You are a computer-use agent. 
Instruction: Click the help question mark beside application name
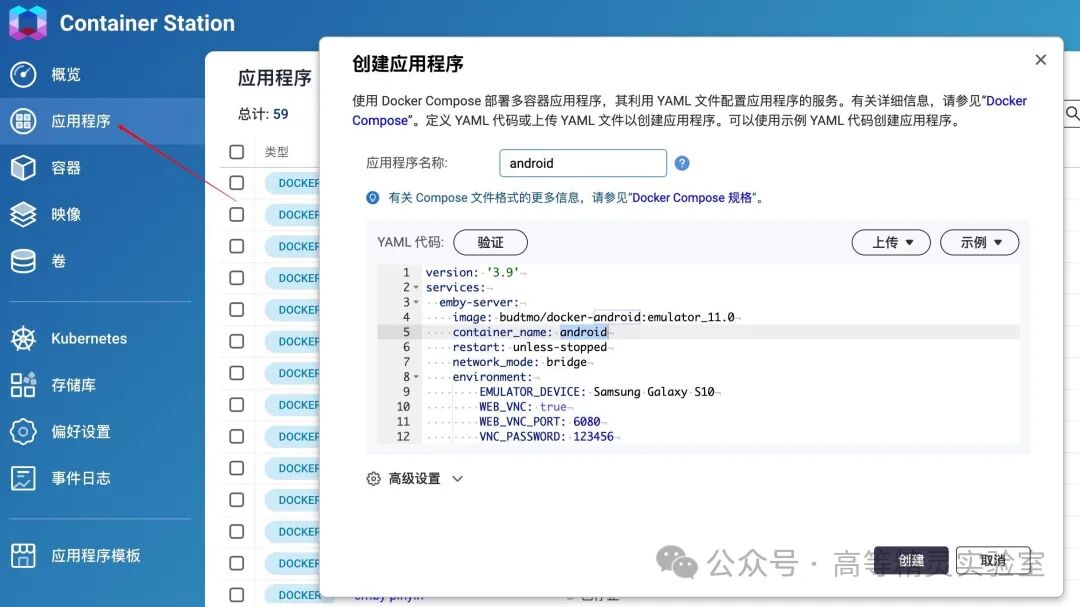(x=682, y=163)
